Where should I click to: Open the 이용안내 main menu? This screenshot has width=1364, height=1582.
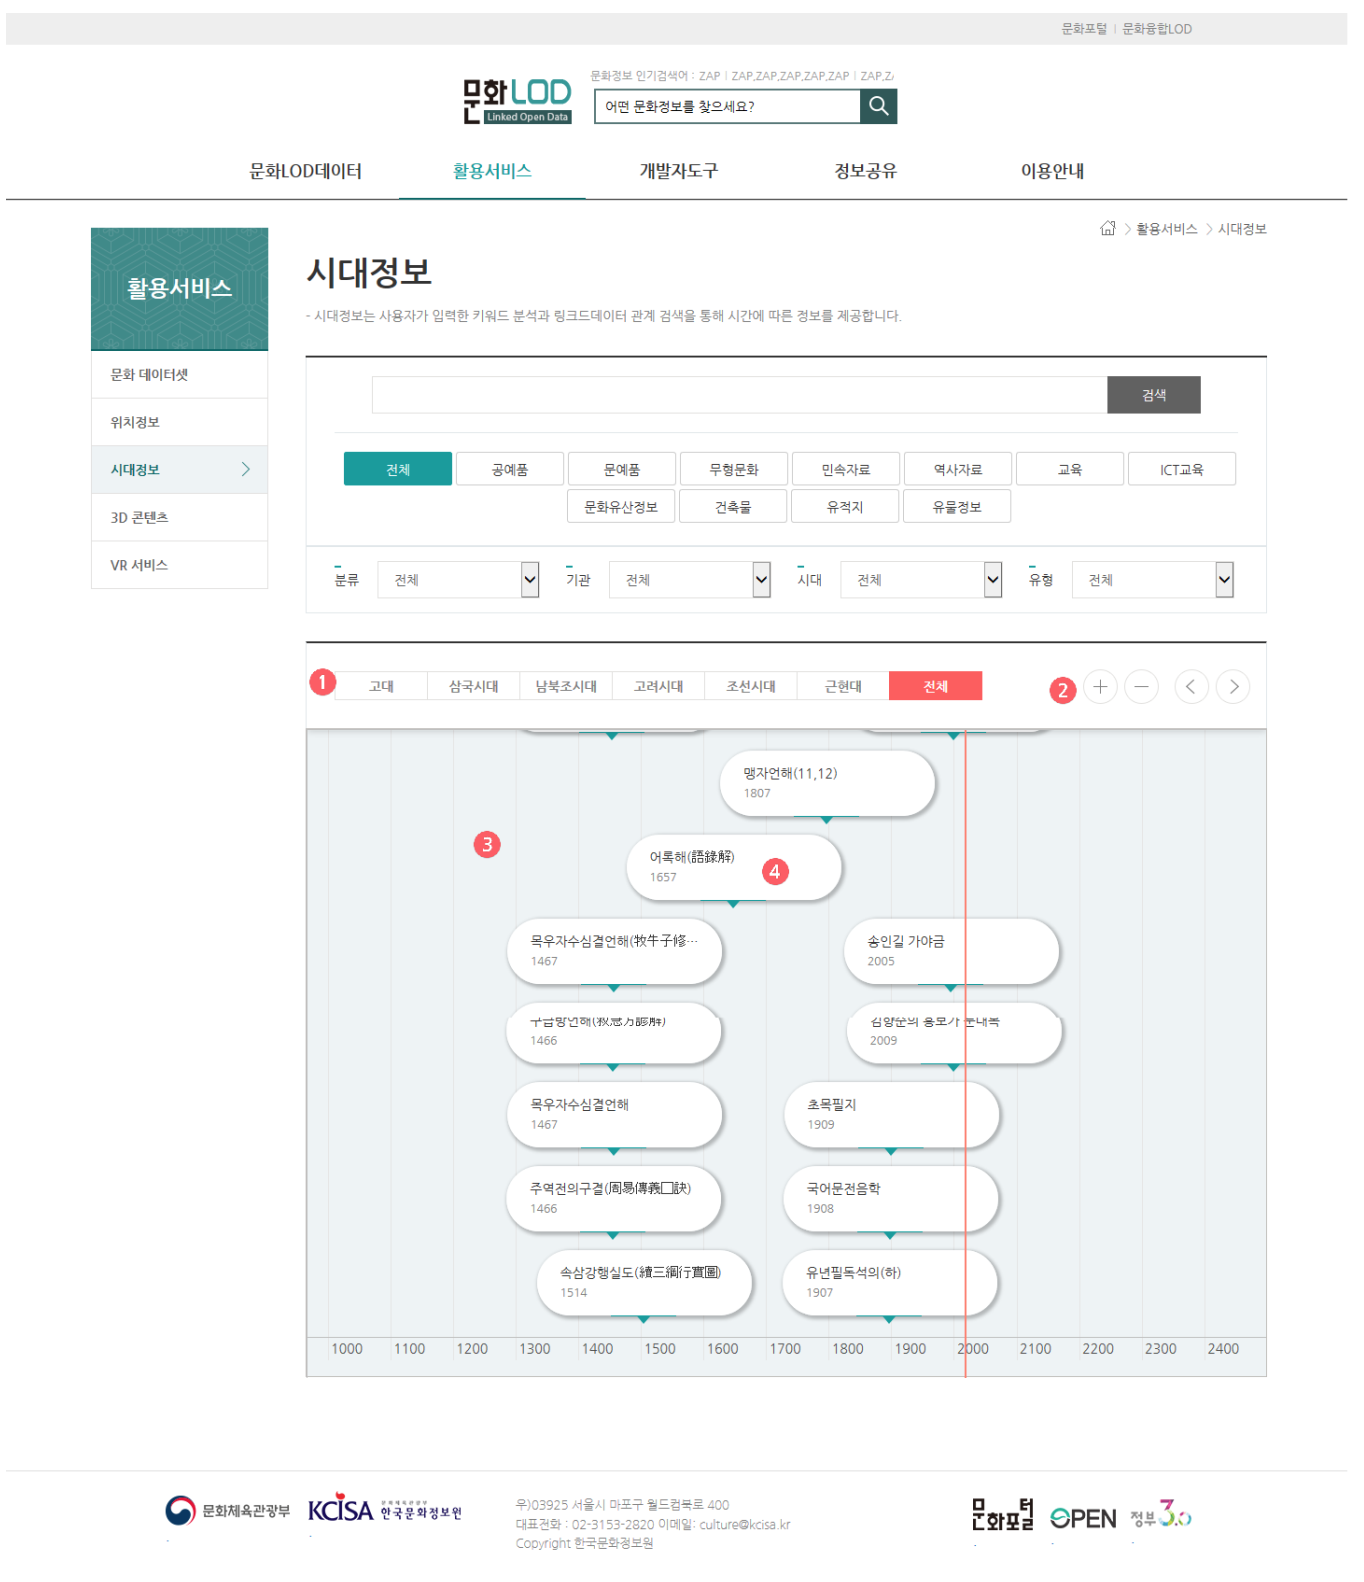[x=1053, y=171]
